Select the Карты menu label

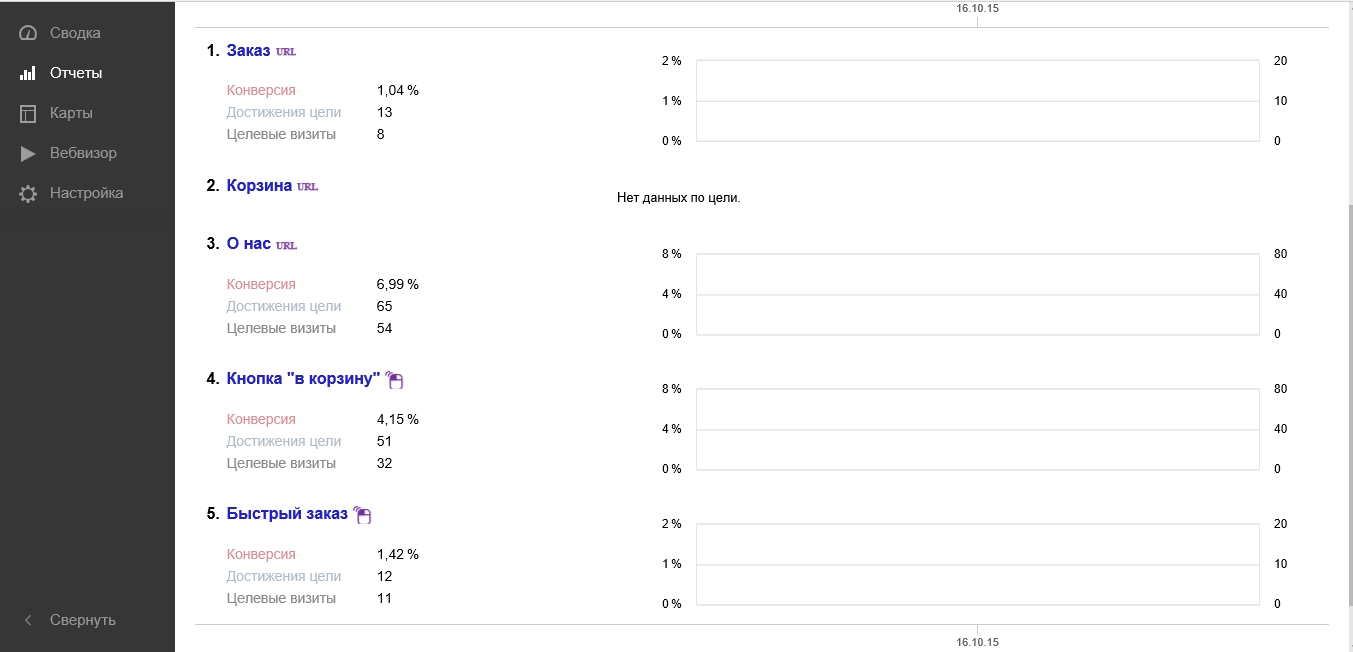point(71,113)
